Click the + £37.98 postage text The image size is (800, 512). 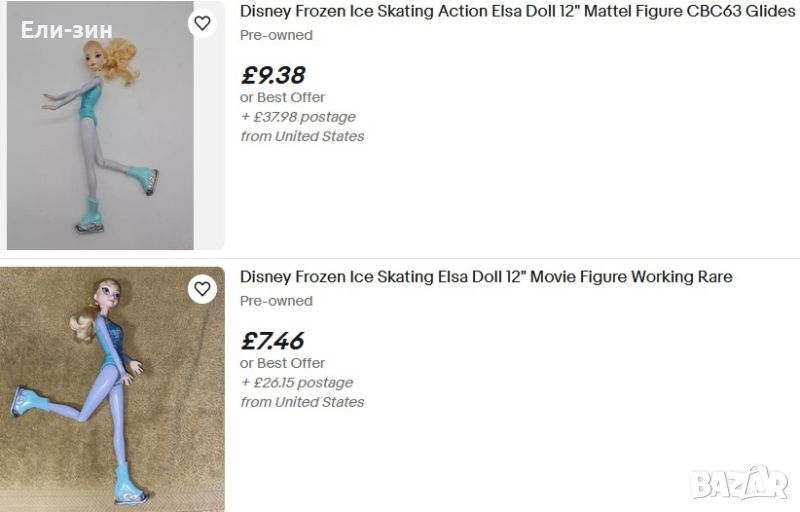point(297,117)
